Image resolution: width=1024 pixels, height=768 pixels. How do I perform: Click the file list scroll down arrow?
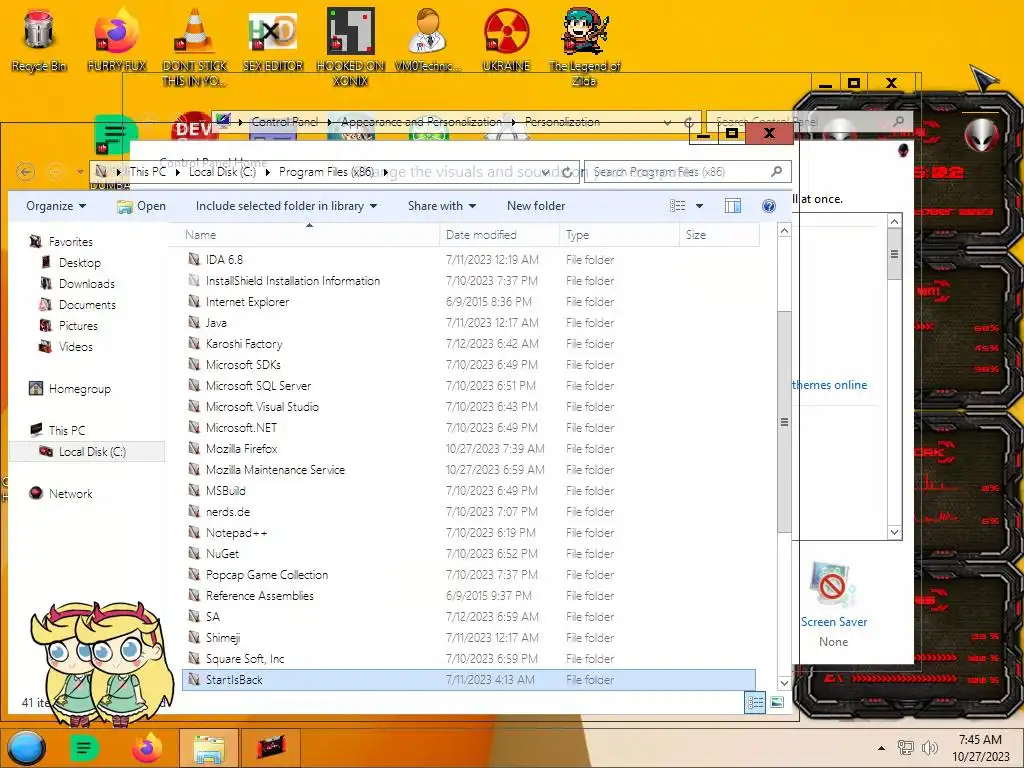click(784, 683)
